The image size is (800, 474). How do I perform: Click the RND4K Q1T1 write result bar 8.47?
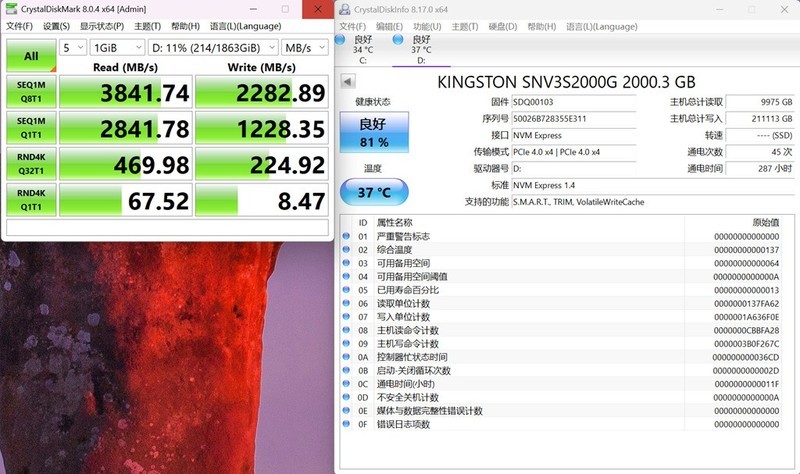[x=262, y=200]
